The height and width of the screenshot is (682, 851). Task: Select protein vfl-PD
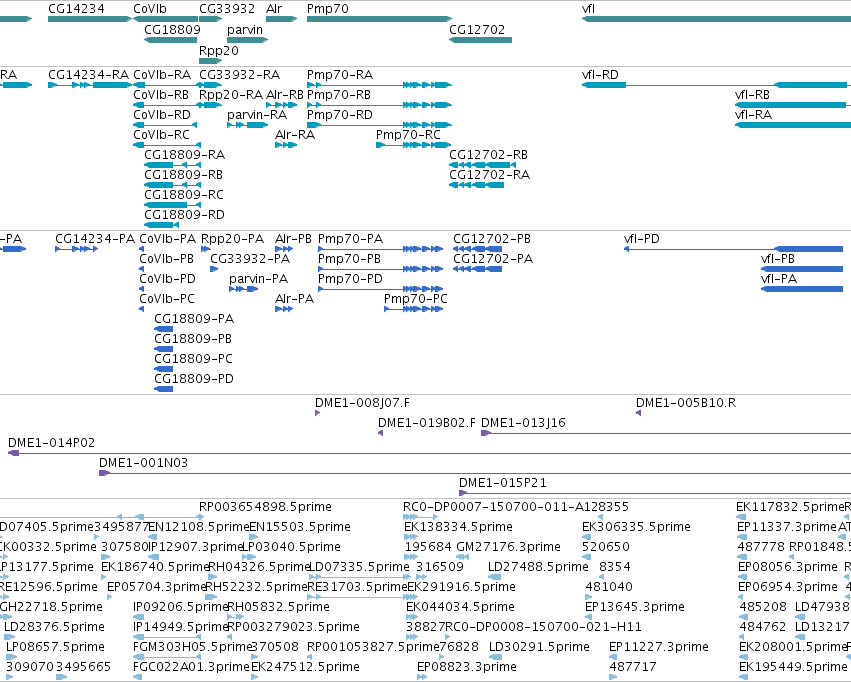pyautogui.click(x=642, y=239)
